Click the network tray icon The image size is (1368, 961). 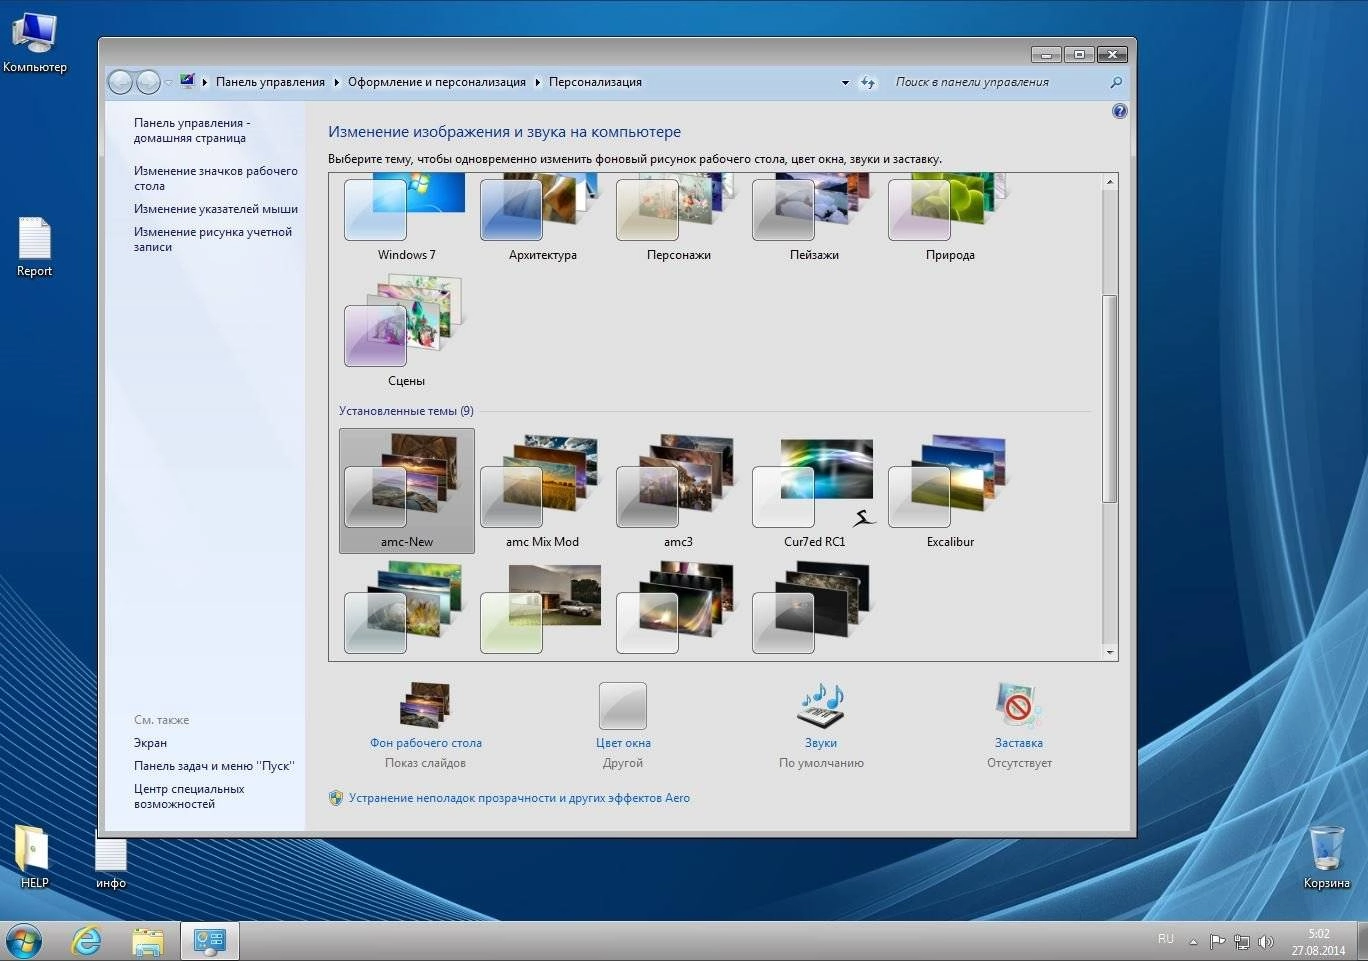pos(1242,941)
